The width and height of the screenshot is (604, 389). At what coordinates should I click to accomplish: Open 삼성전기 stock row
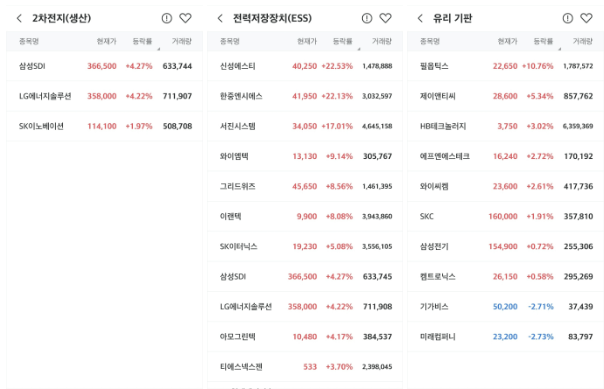[505, 246]
